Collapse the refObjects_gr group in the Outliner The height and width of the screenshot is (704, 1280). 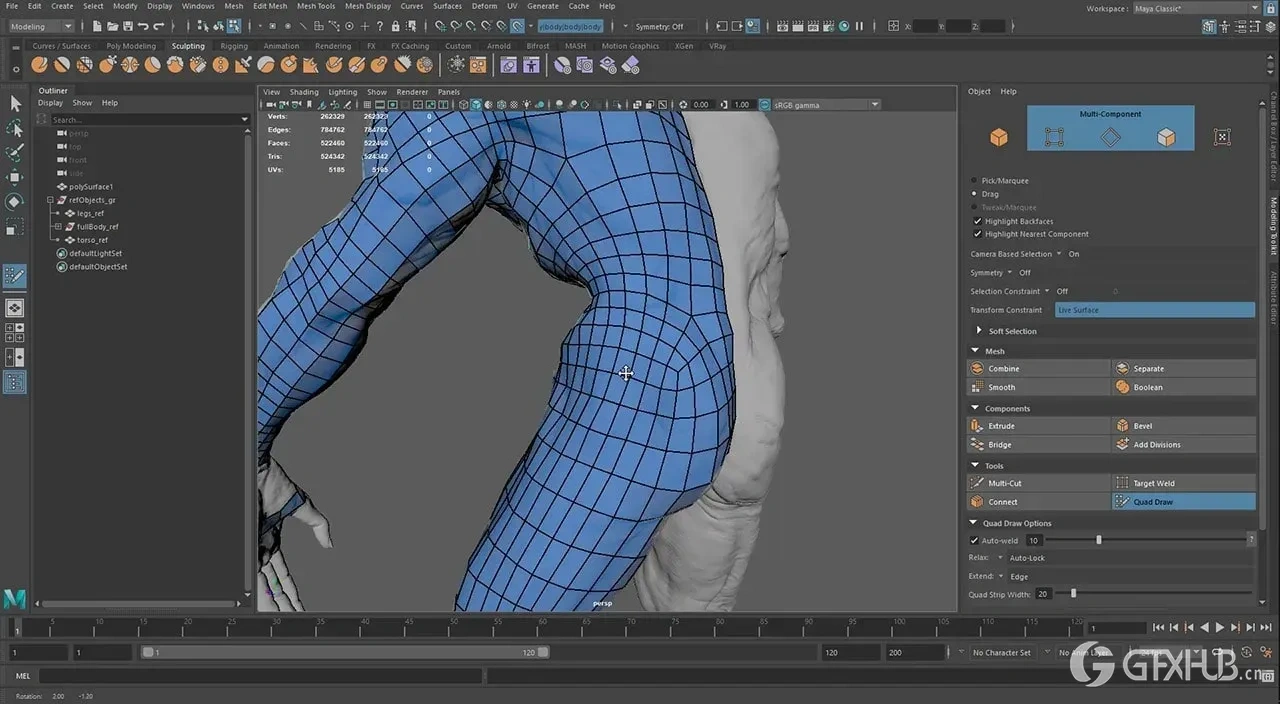coord(50,200)
